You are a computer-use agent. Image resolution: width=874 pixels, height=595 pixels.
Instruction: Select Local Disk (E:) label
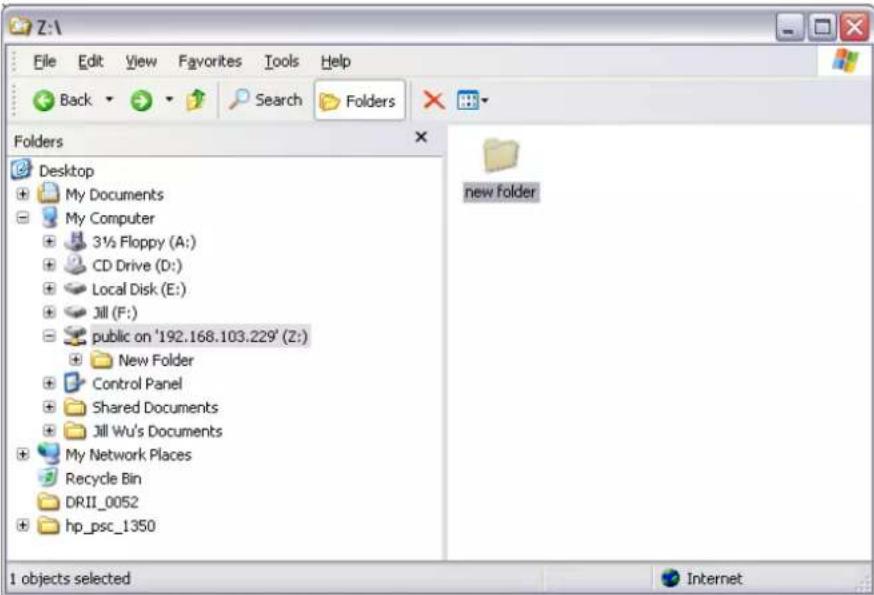(x=139, y=289)
